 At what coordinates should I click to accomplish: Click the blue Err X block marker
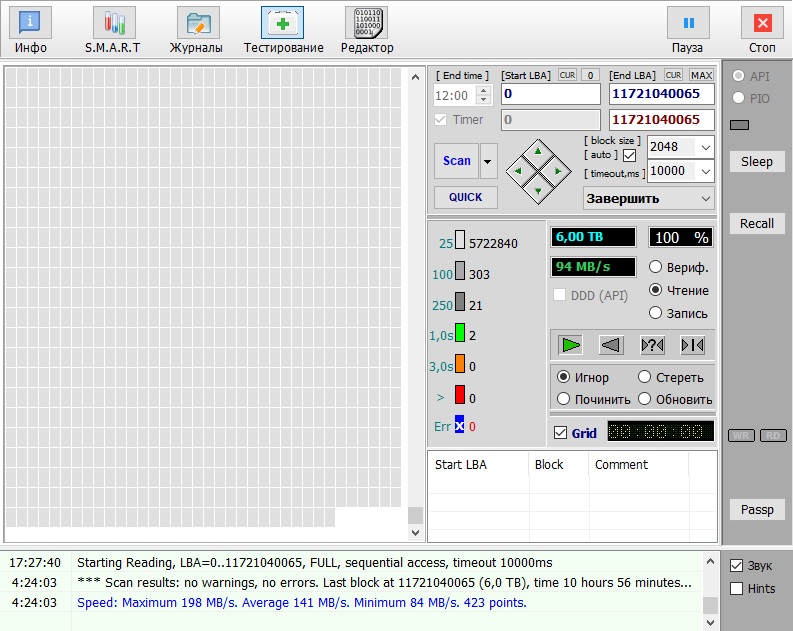pos(459,425)
